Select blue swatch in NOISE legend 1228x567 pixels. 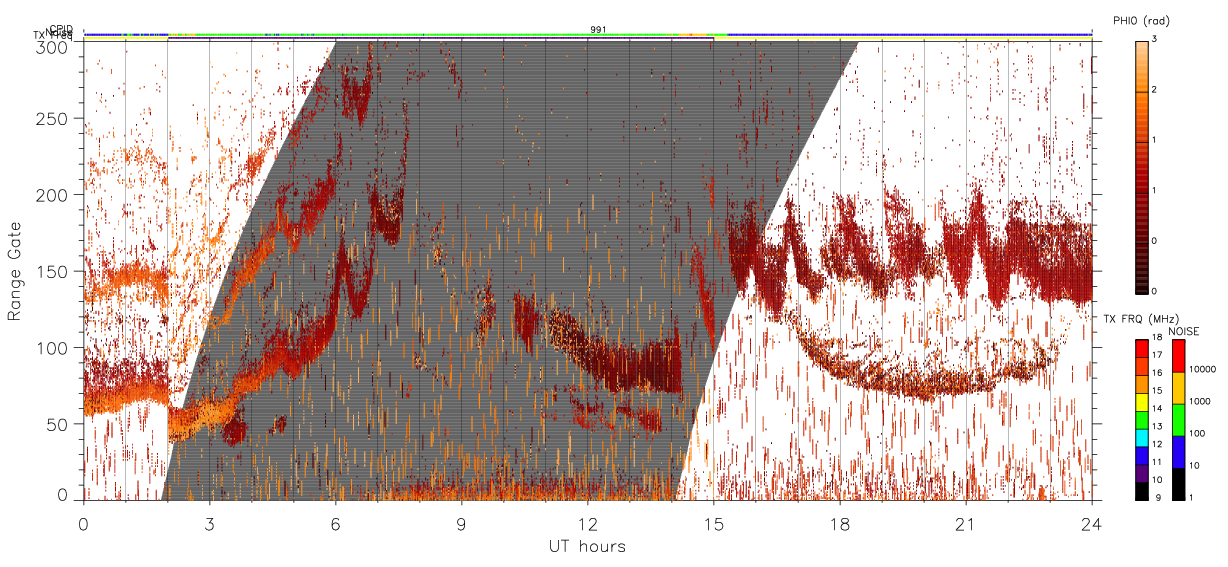point(1178,452)
